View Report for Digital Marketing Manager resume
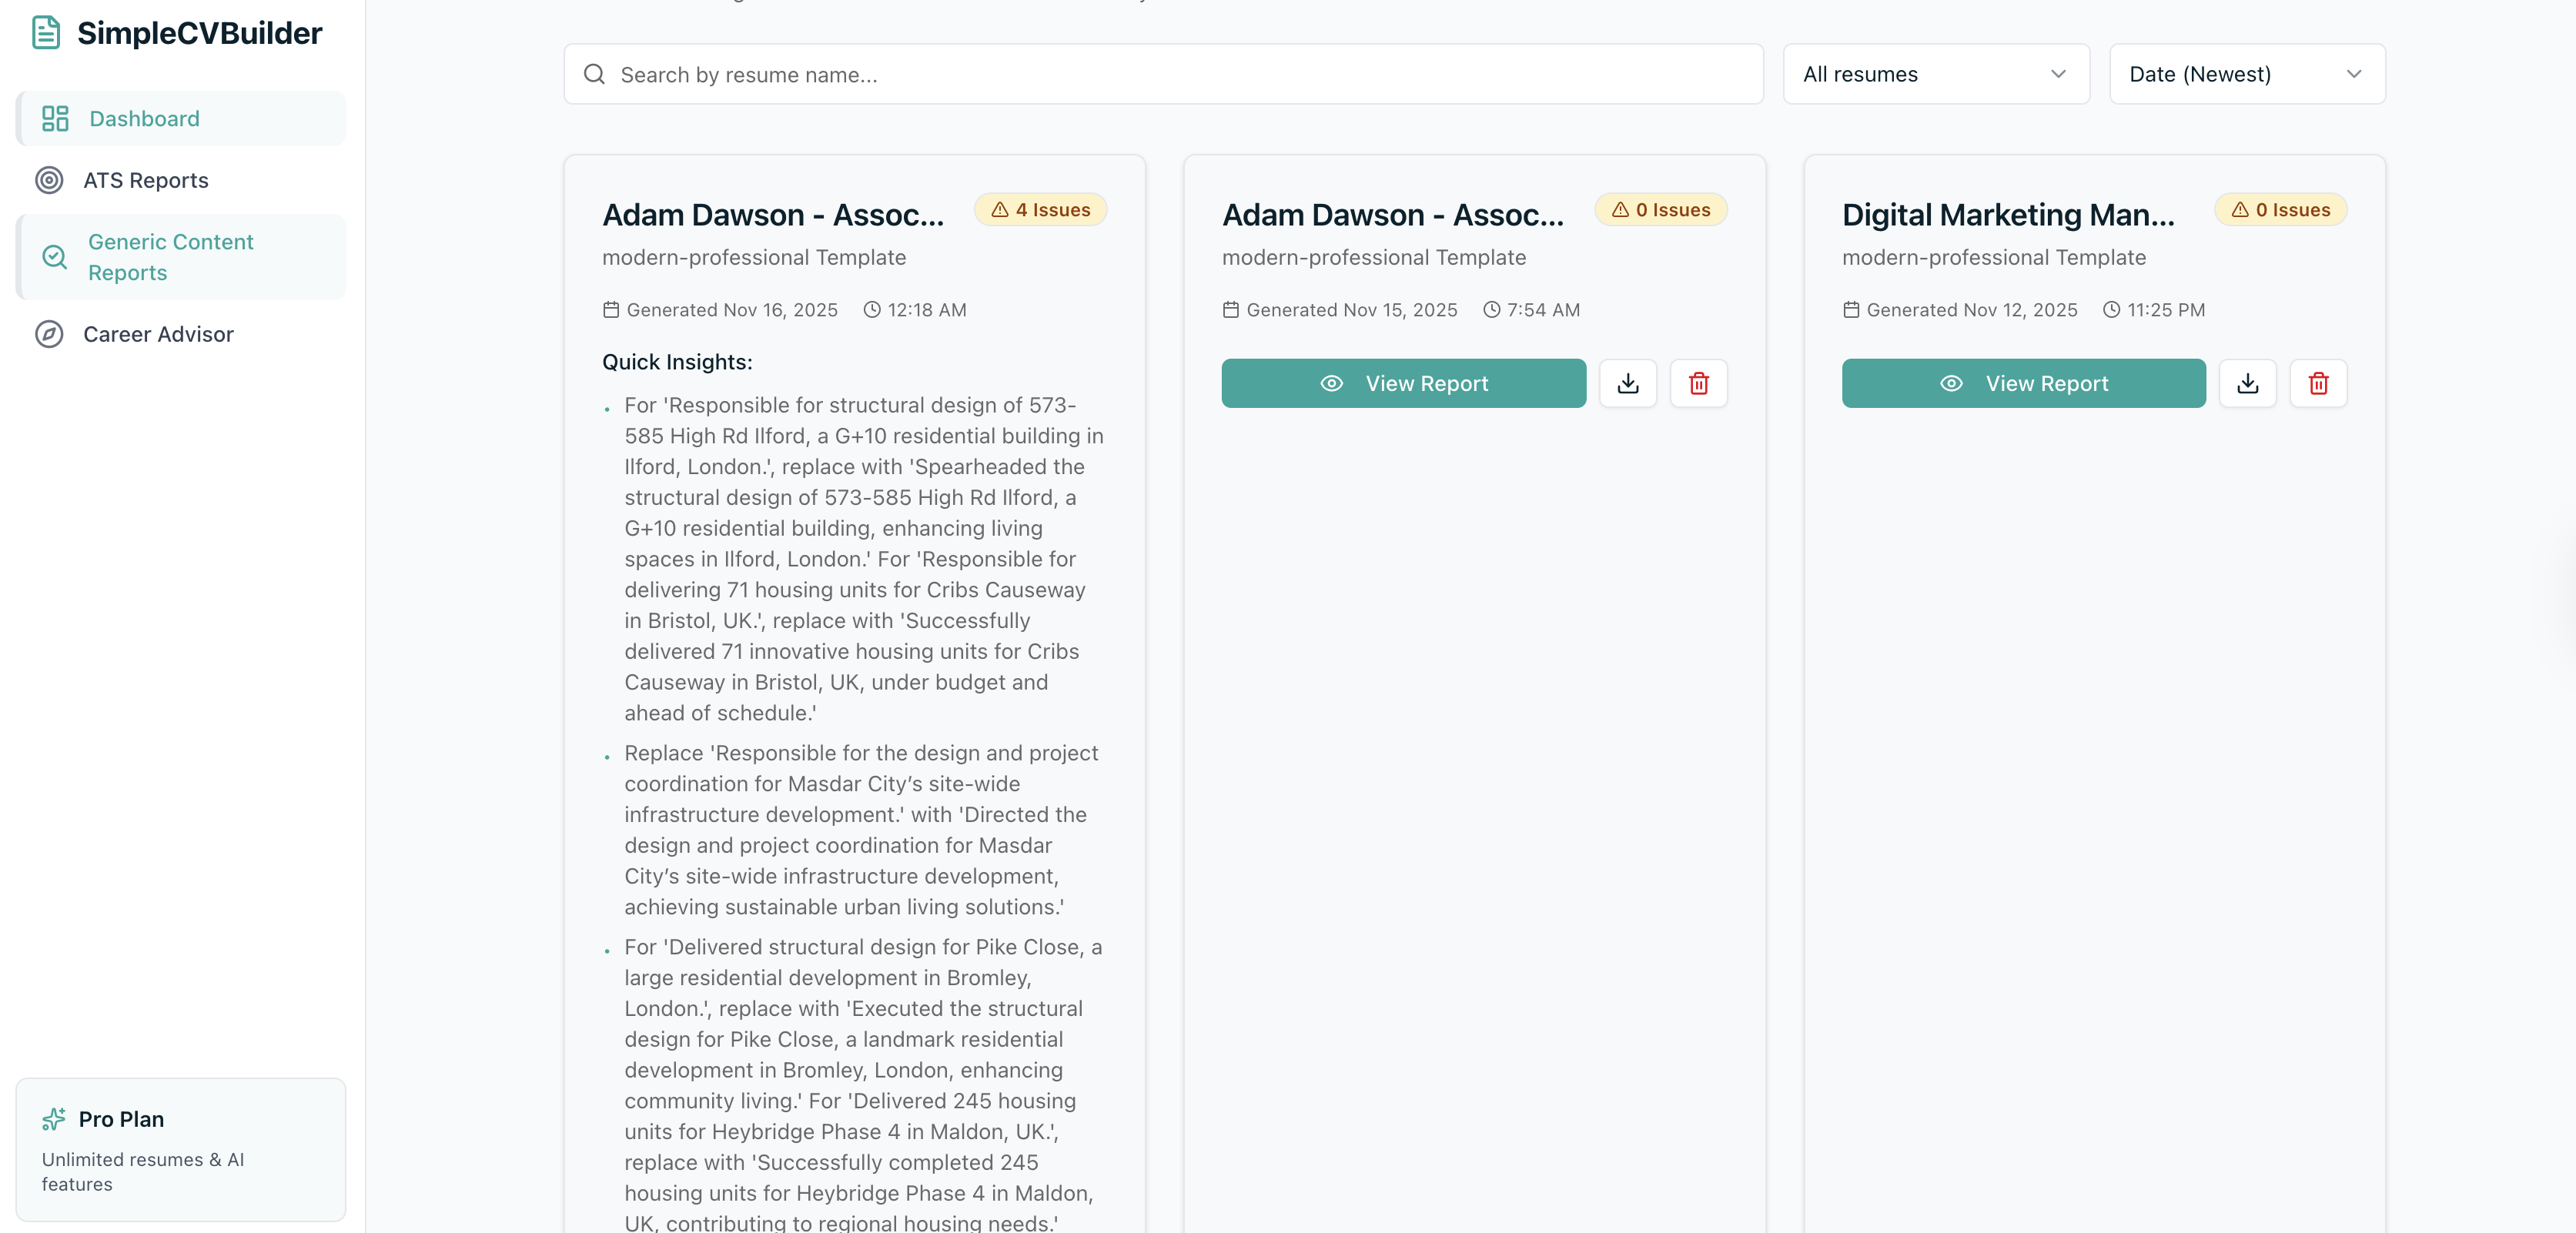2576x1233 pixels. coord(2023,383)
